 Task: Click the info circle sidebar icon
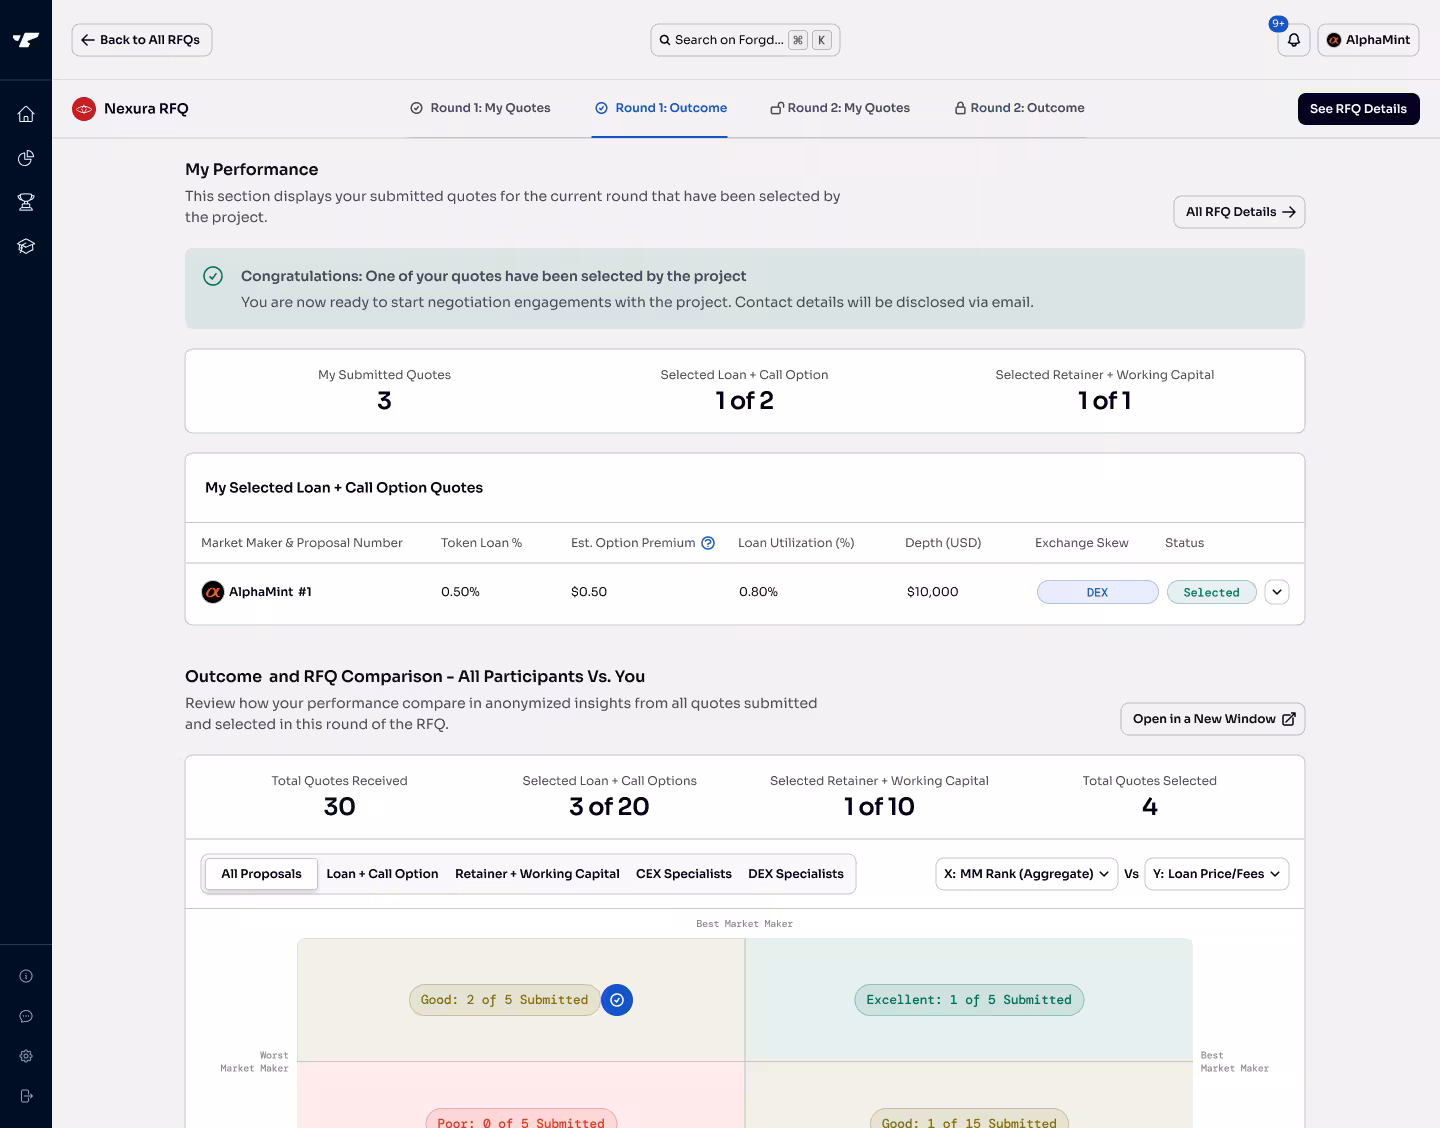click(x=26, y=976)
